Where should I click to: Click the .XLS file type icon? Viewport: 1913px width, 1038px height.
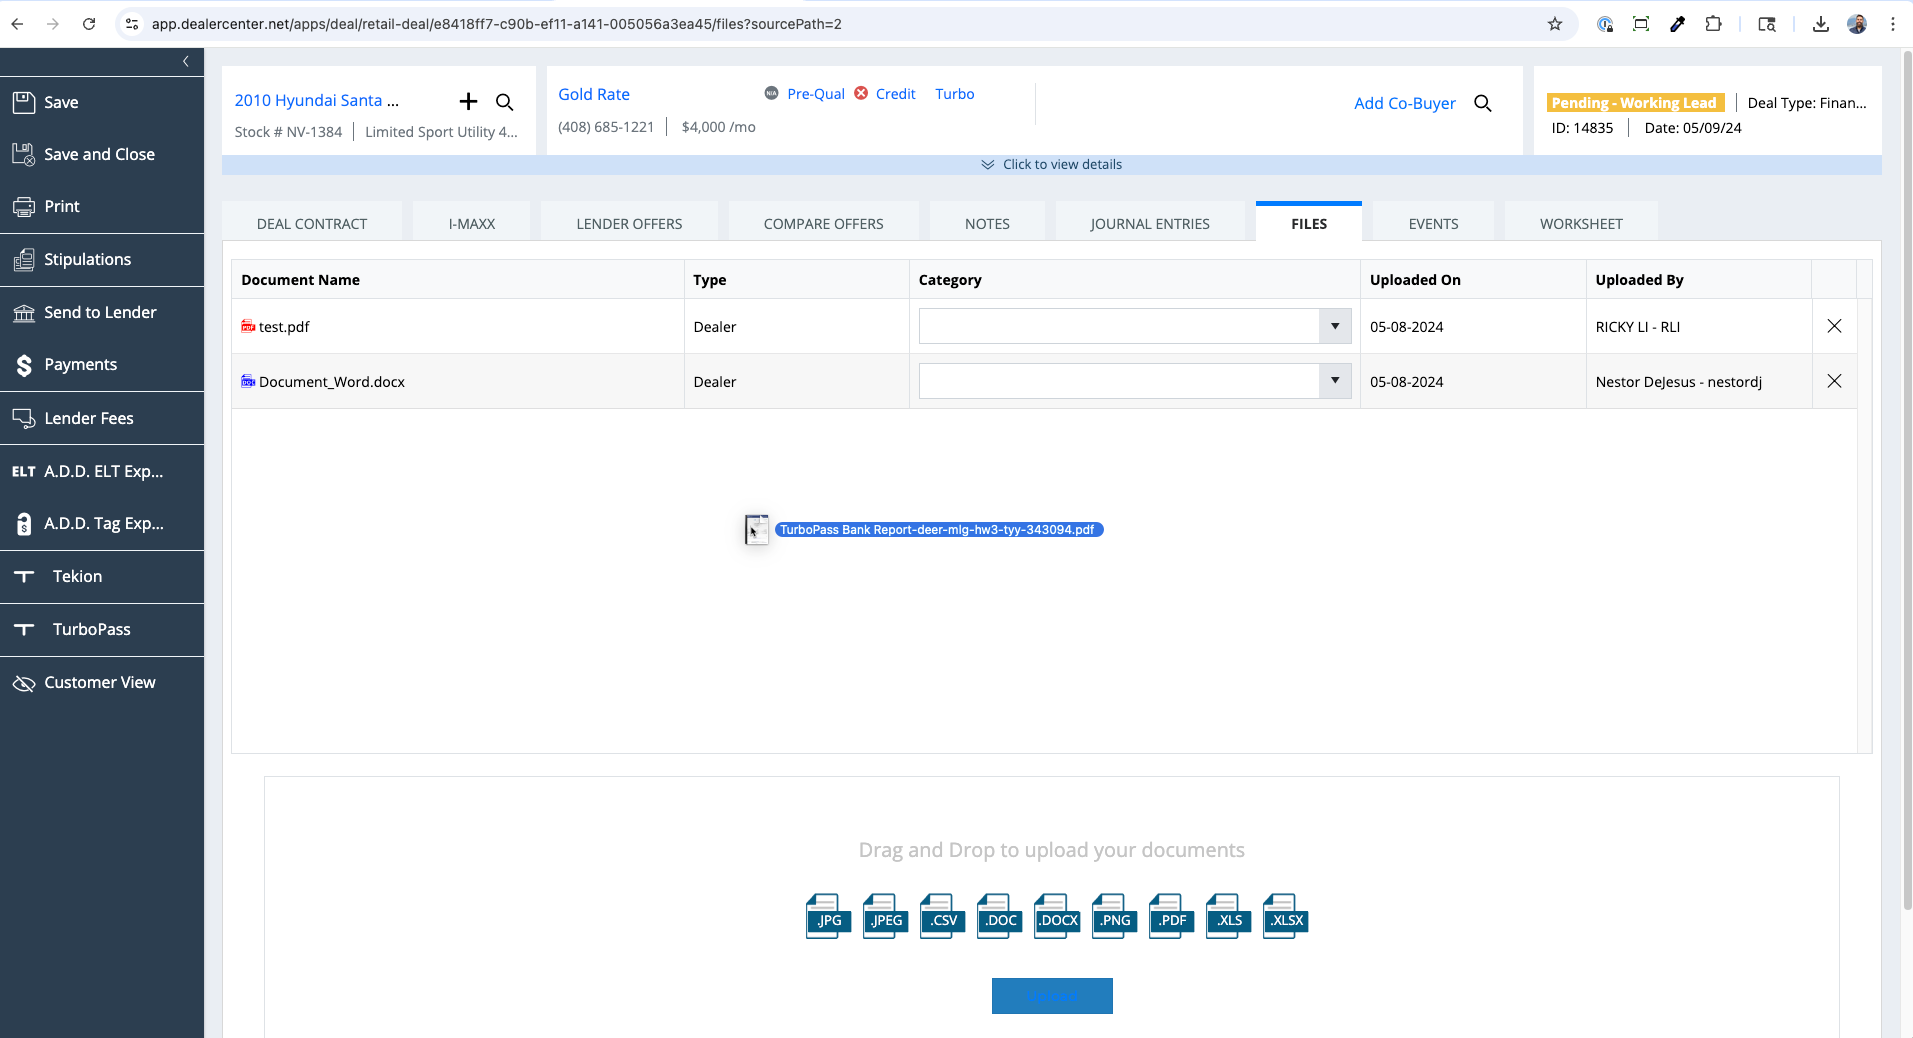pos(1228,916)
